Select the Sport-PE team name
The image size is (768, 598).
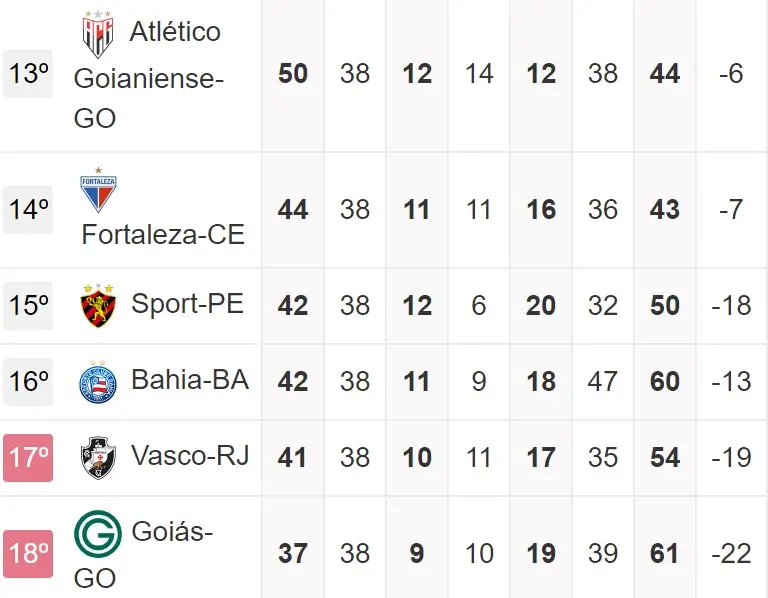[187, 304]
